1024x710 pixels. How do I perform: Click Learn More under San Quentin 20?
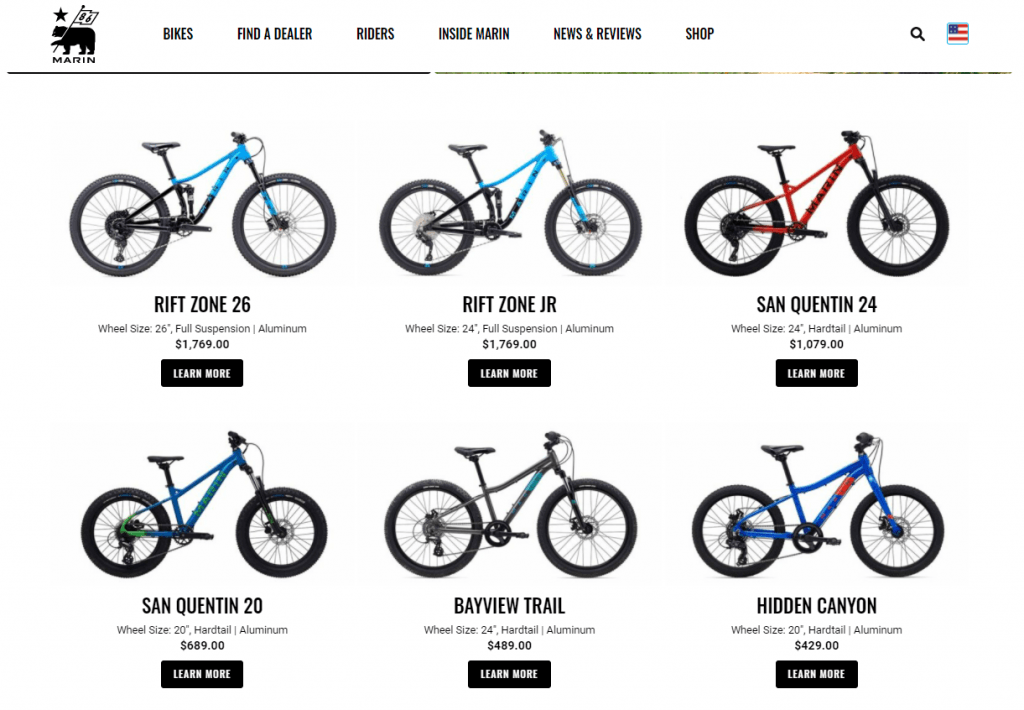point(202,674)
